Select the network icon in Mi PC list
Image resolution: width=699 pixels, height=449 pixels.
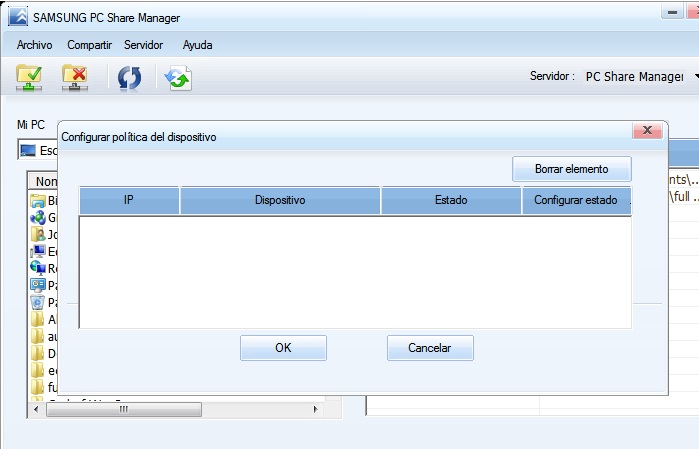[38, 268]
